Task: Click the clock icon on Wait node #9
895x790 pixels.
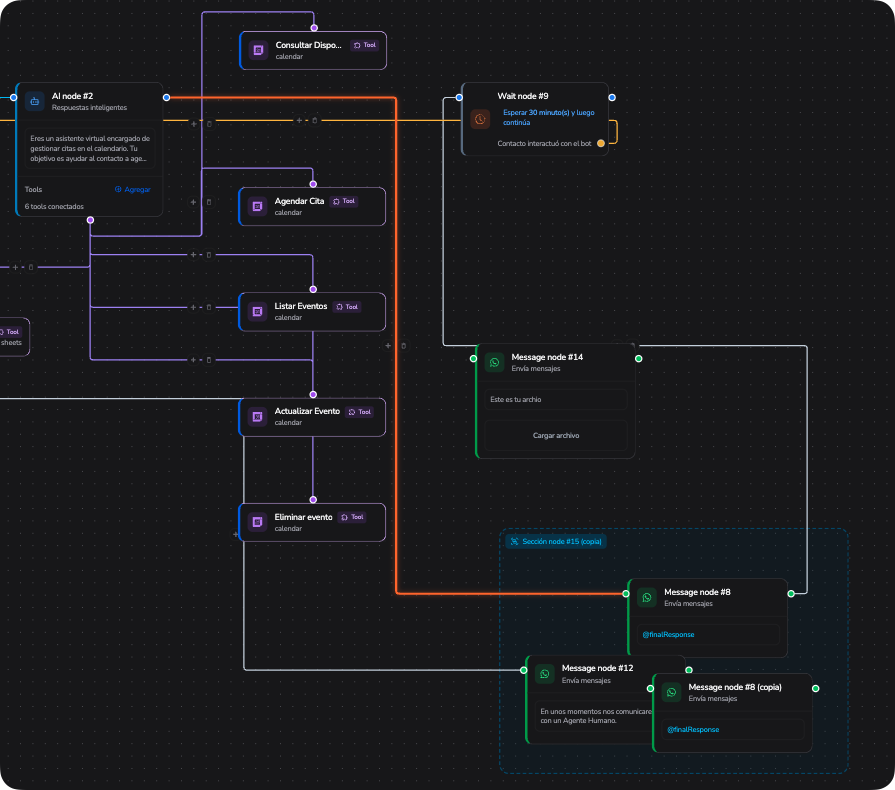Action: (x=480, y=119)
